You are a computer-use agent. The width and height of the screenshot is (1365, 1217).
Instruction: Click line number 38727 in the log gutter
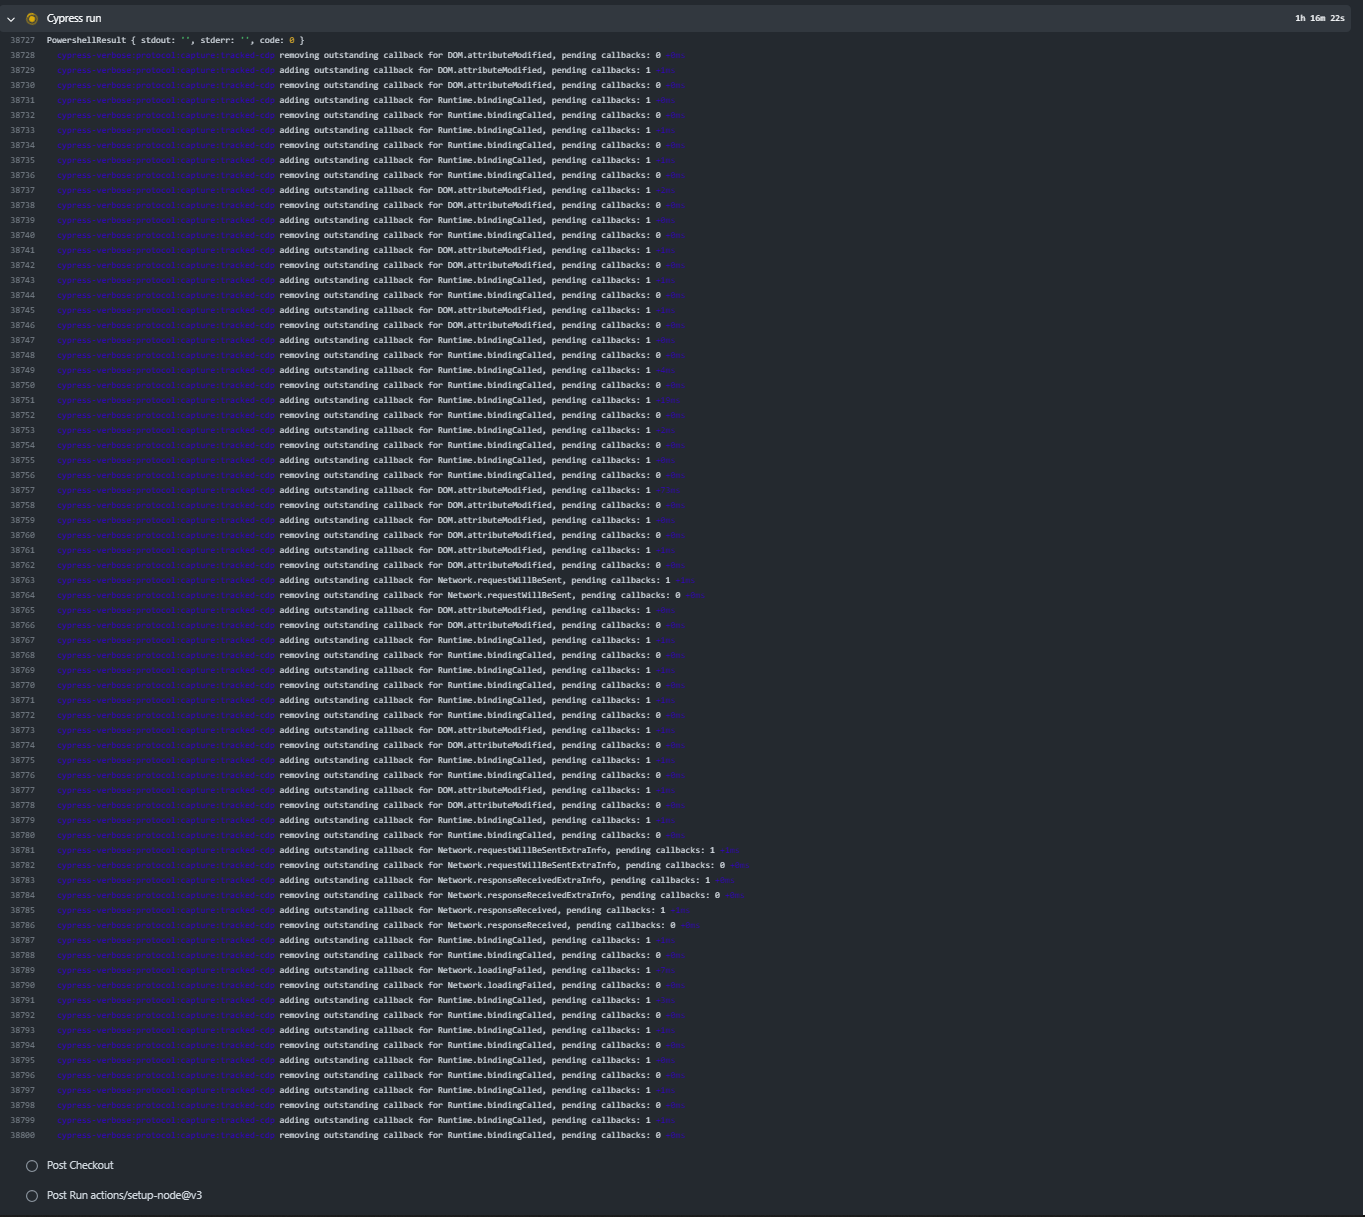22,39
